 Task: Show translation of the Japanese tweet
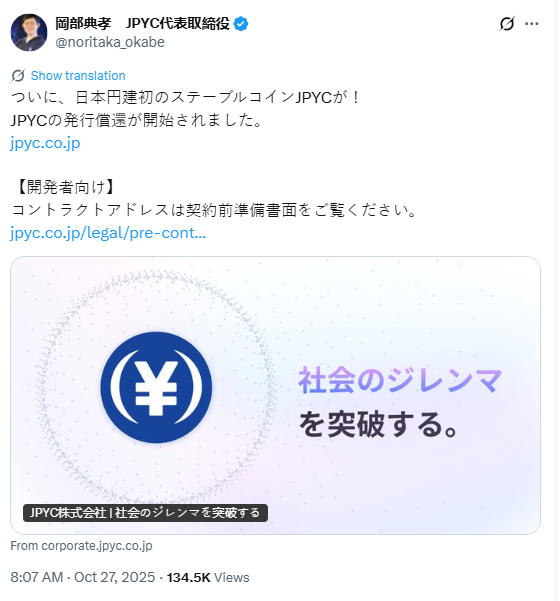coord(78,76)
